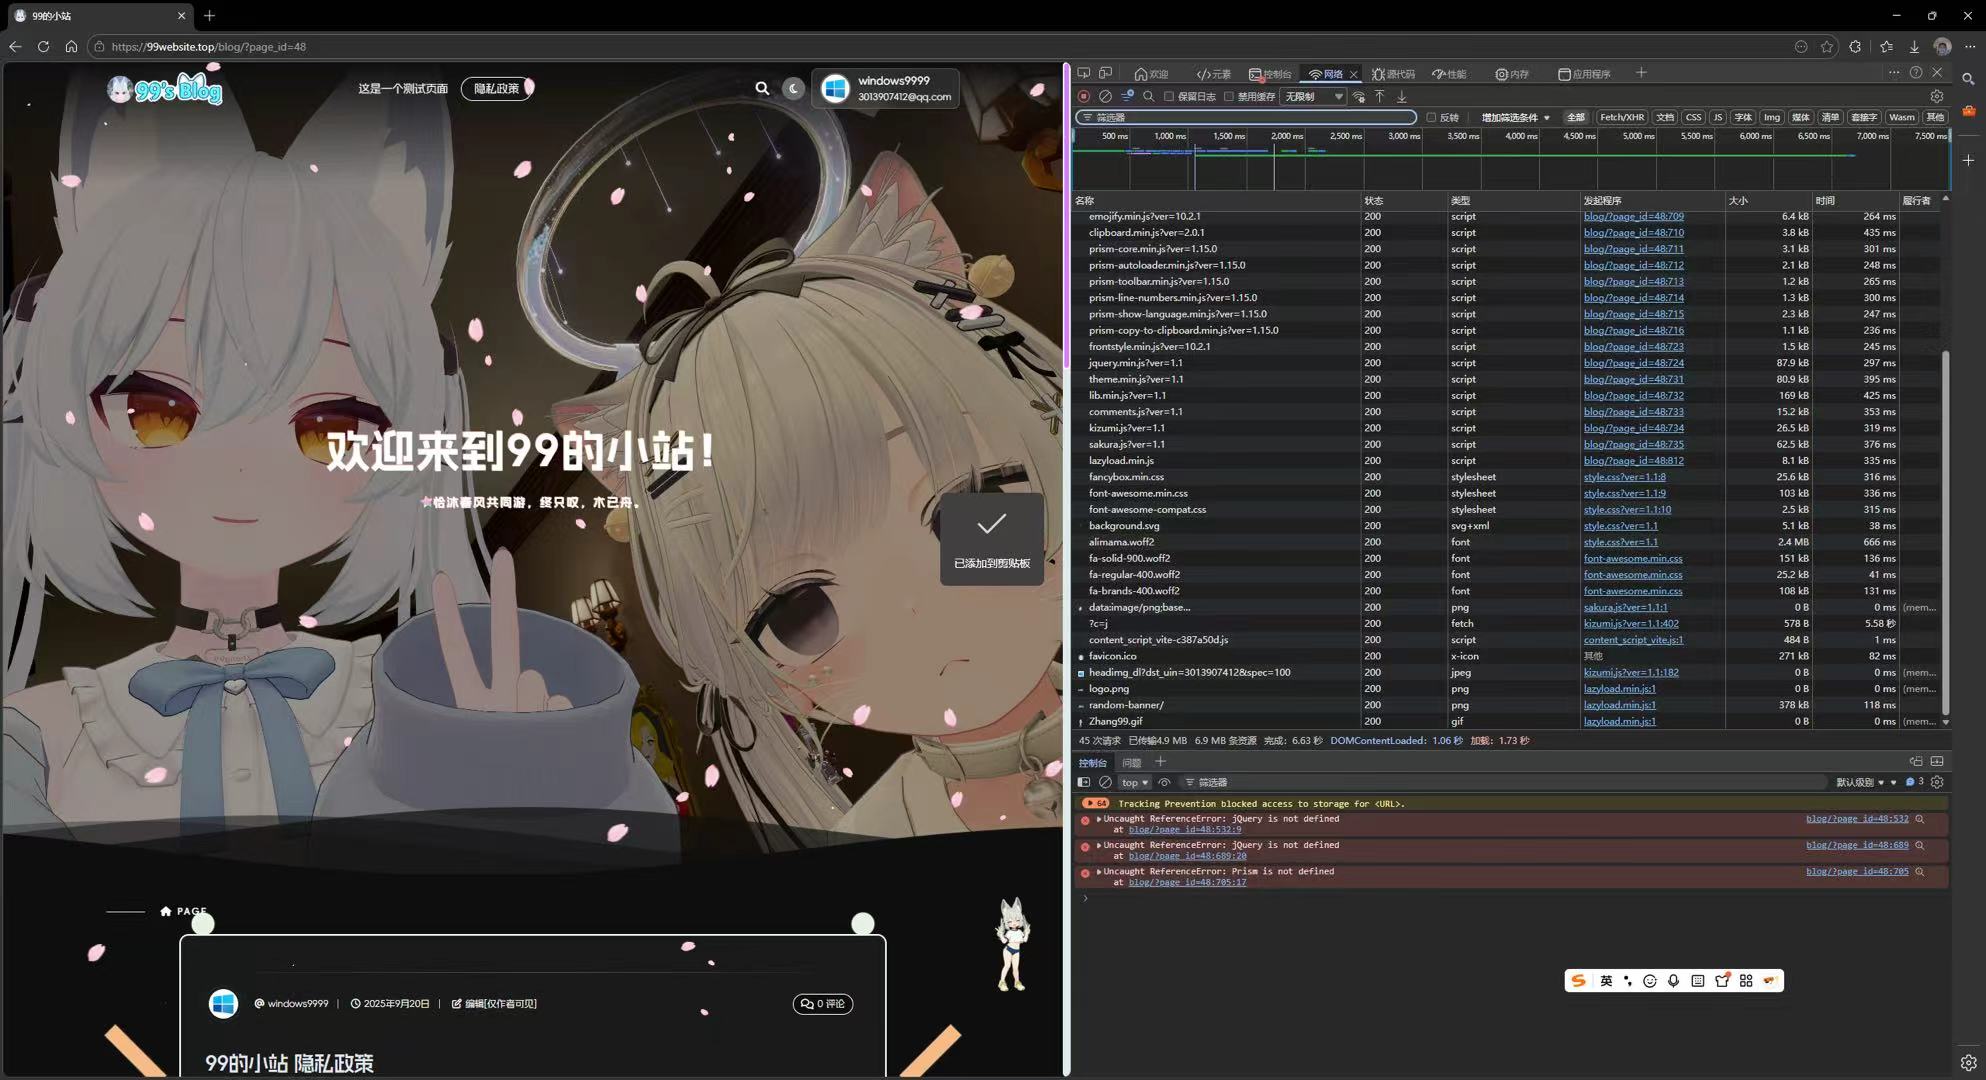Open network settings gear icon
This screenshot has width=1986, height=1080.
[1936, 96]
